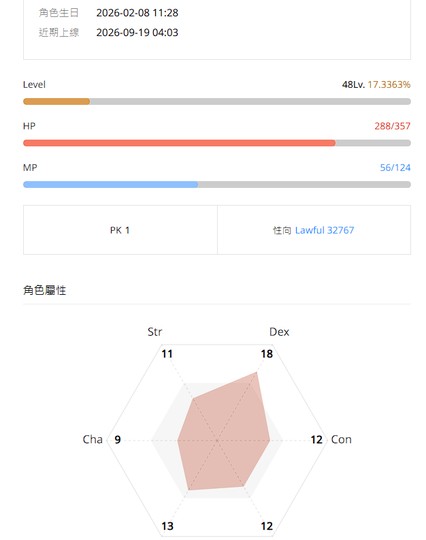
Task: Click the 288/357 HP value text
Action: click(x=392, y=126)
